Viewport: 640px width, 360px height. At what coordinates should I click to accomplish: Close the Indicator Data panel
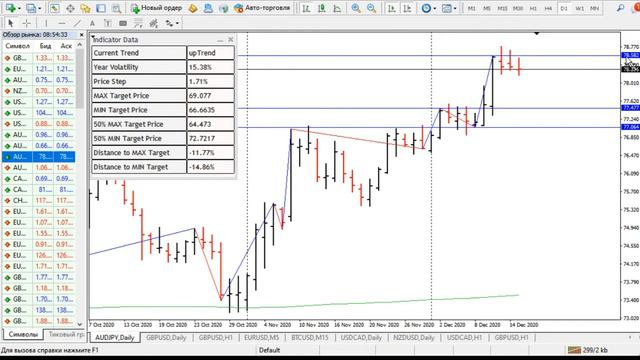[x=231, y=39]
